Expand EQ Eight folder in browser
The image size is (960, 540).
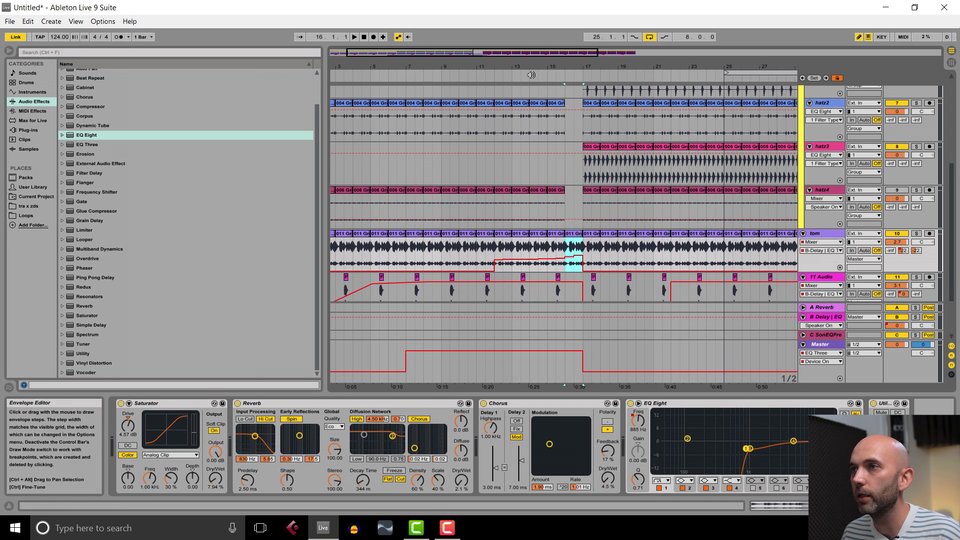62,135
